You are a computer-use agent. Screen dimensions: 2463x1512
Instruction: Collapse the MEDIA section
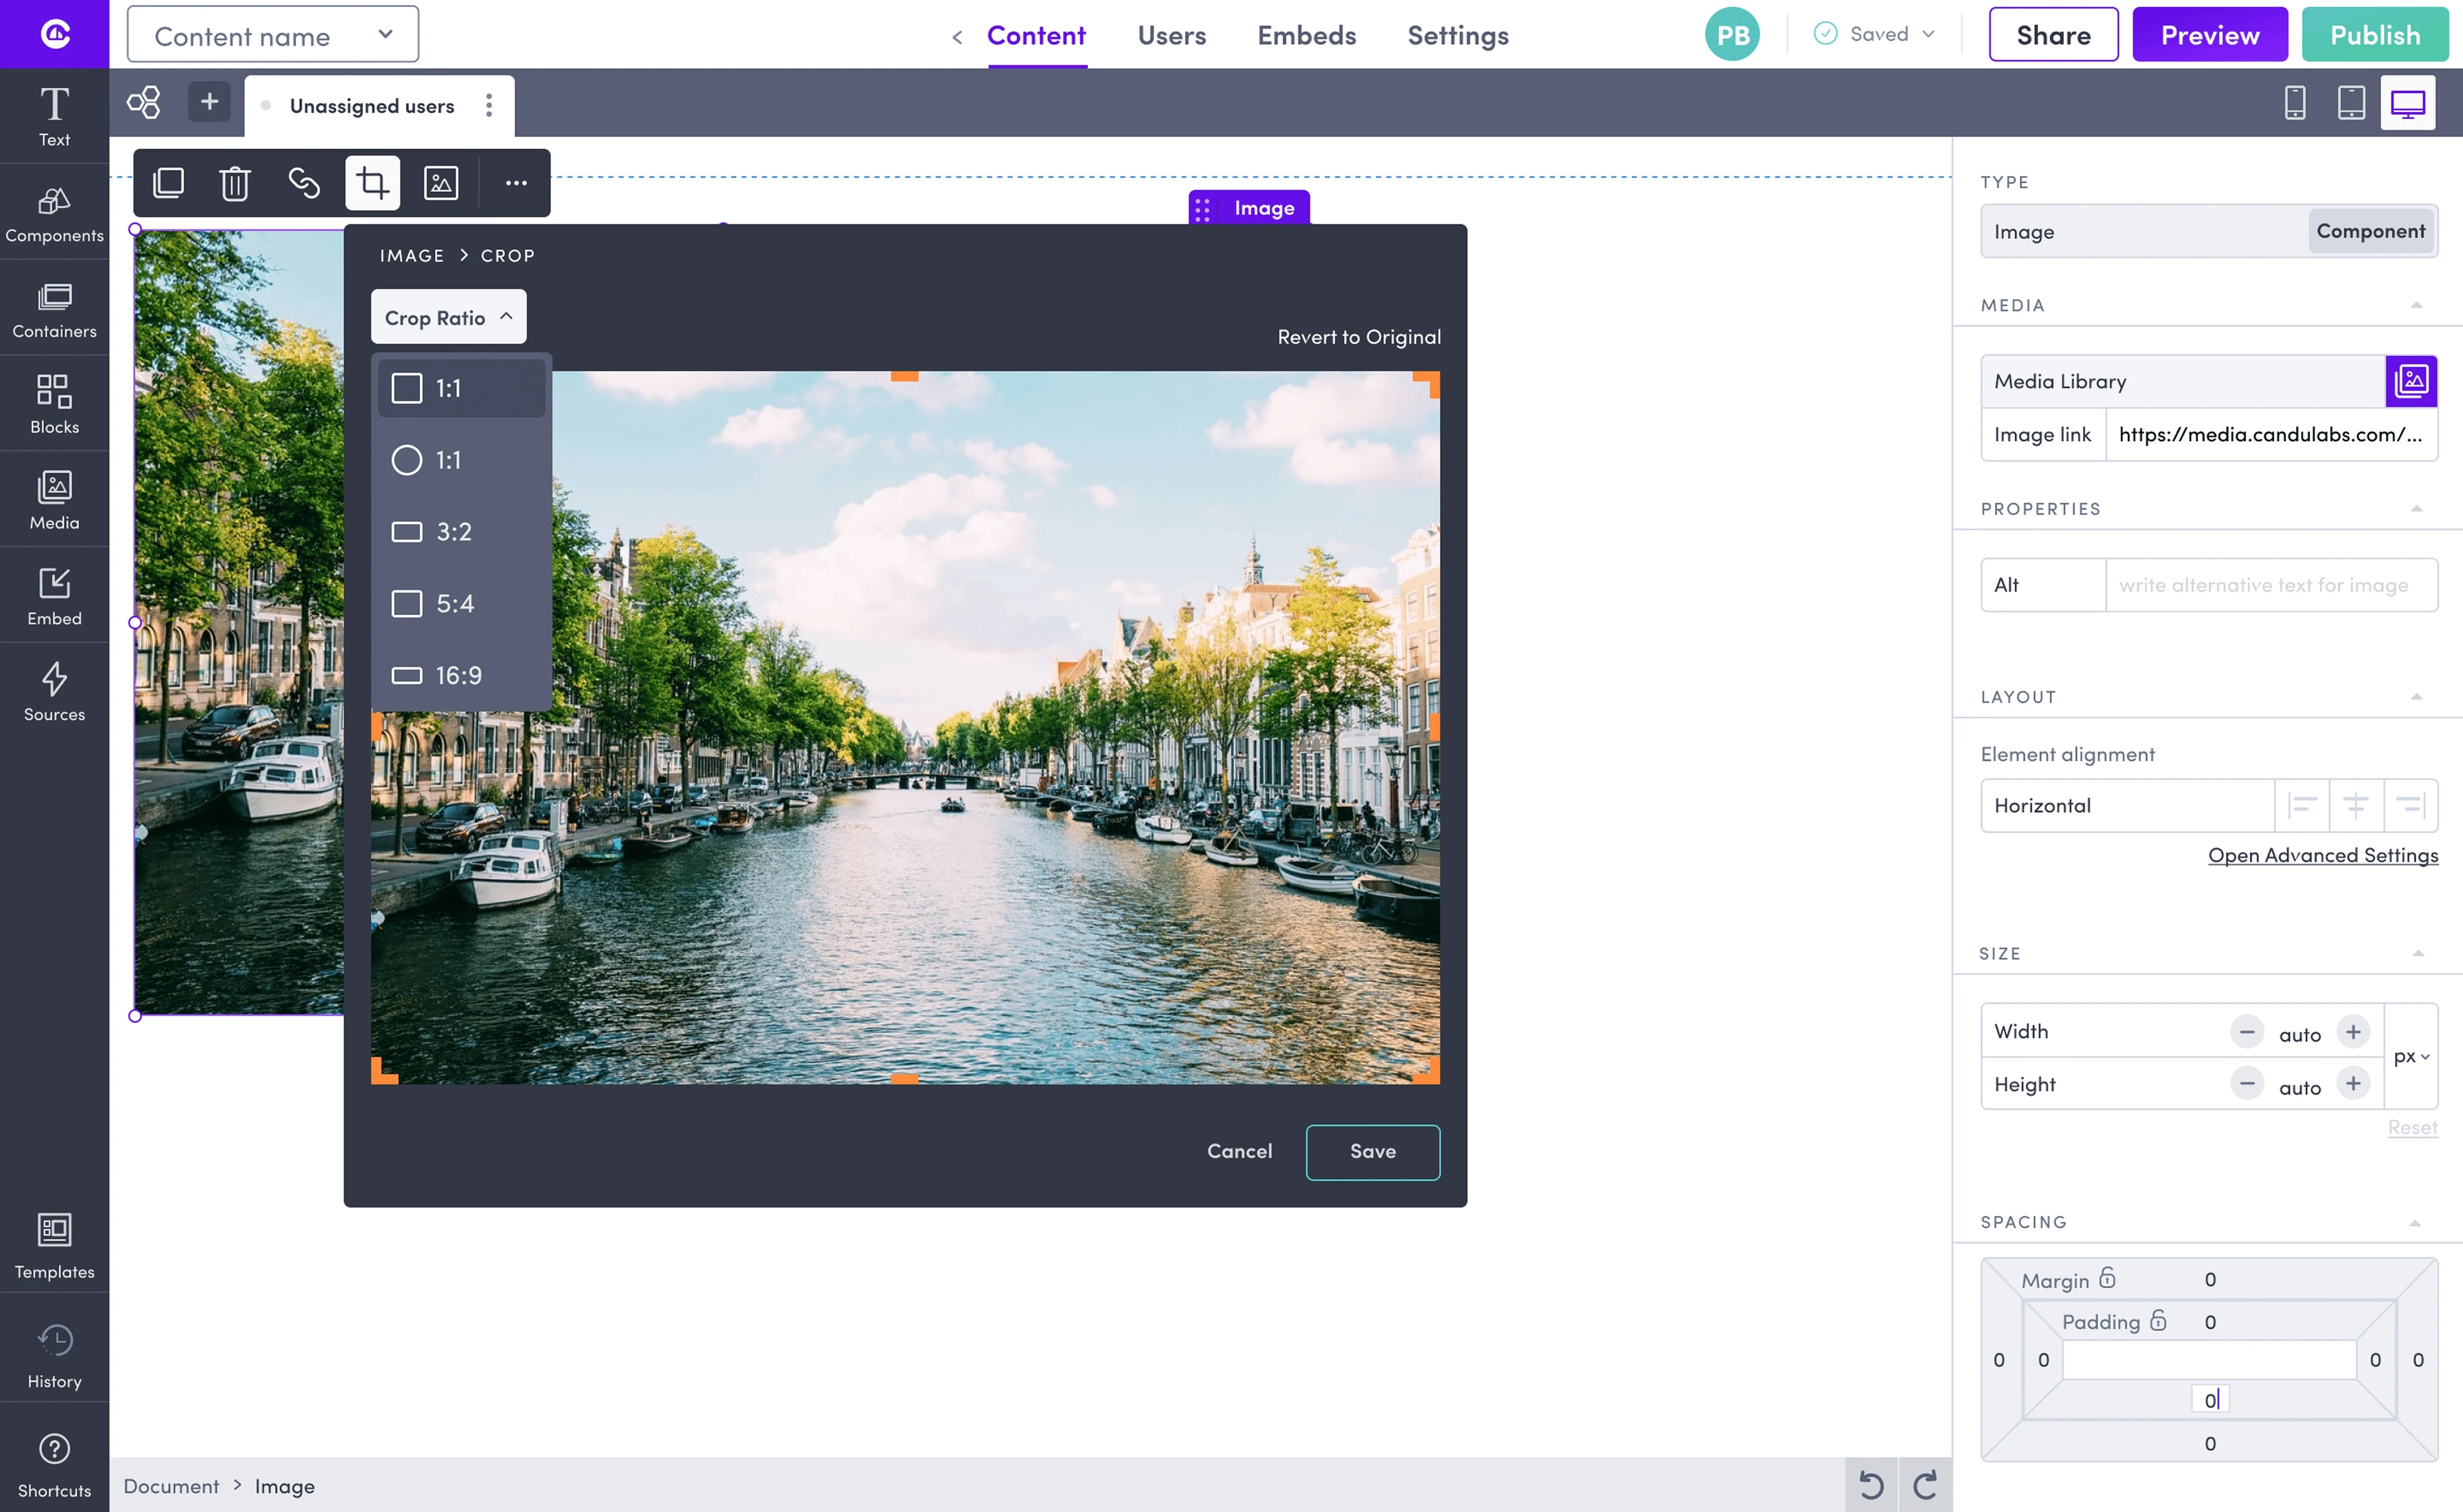pyautogui.click(x=2416, y=305)
